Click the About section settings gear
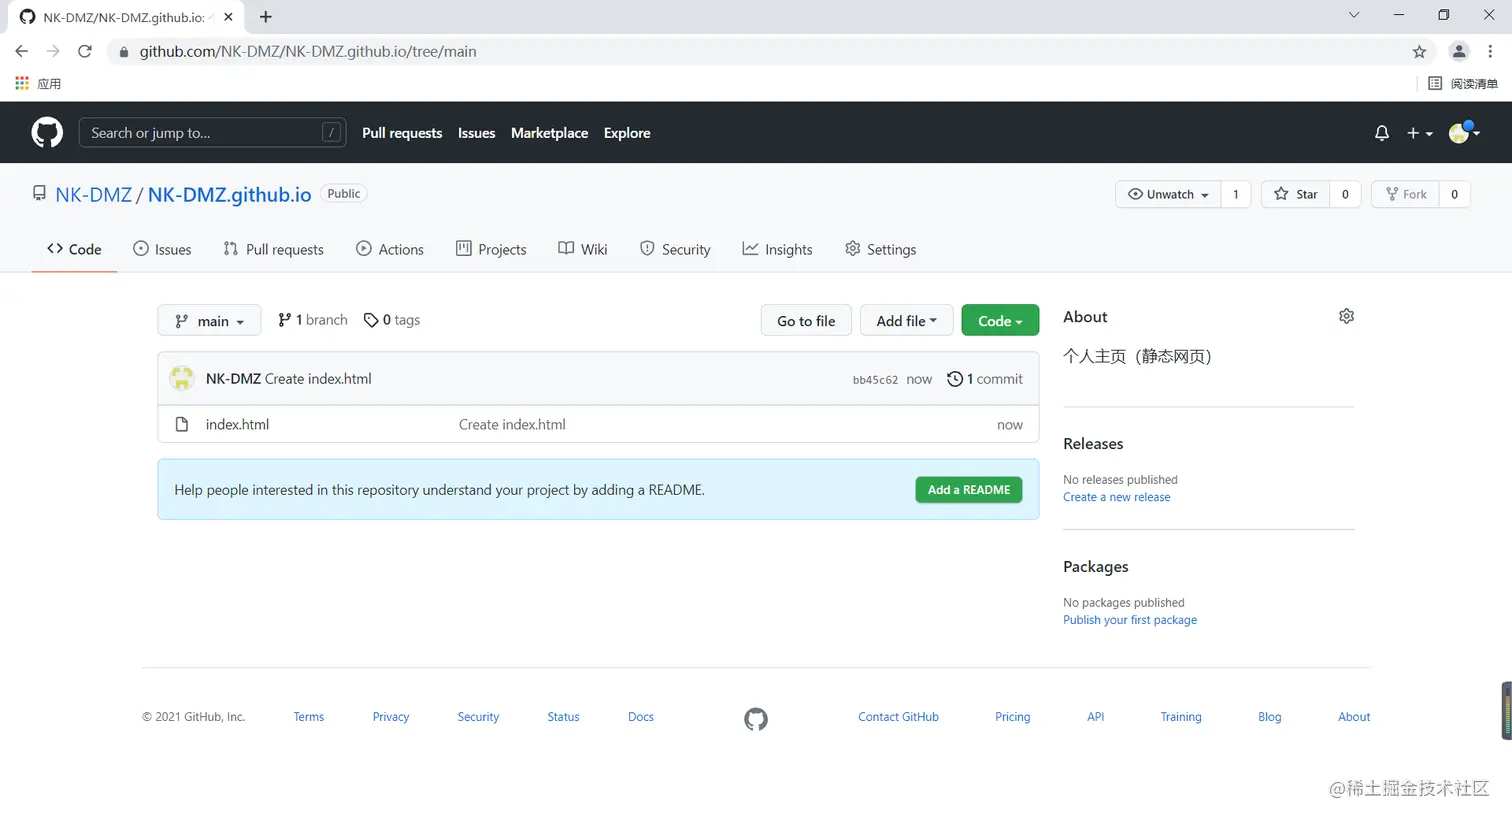Viewport: 1512px width, 821px height. point(1346,316)
